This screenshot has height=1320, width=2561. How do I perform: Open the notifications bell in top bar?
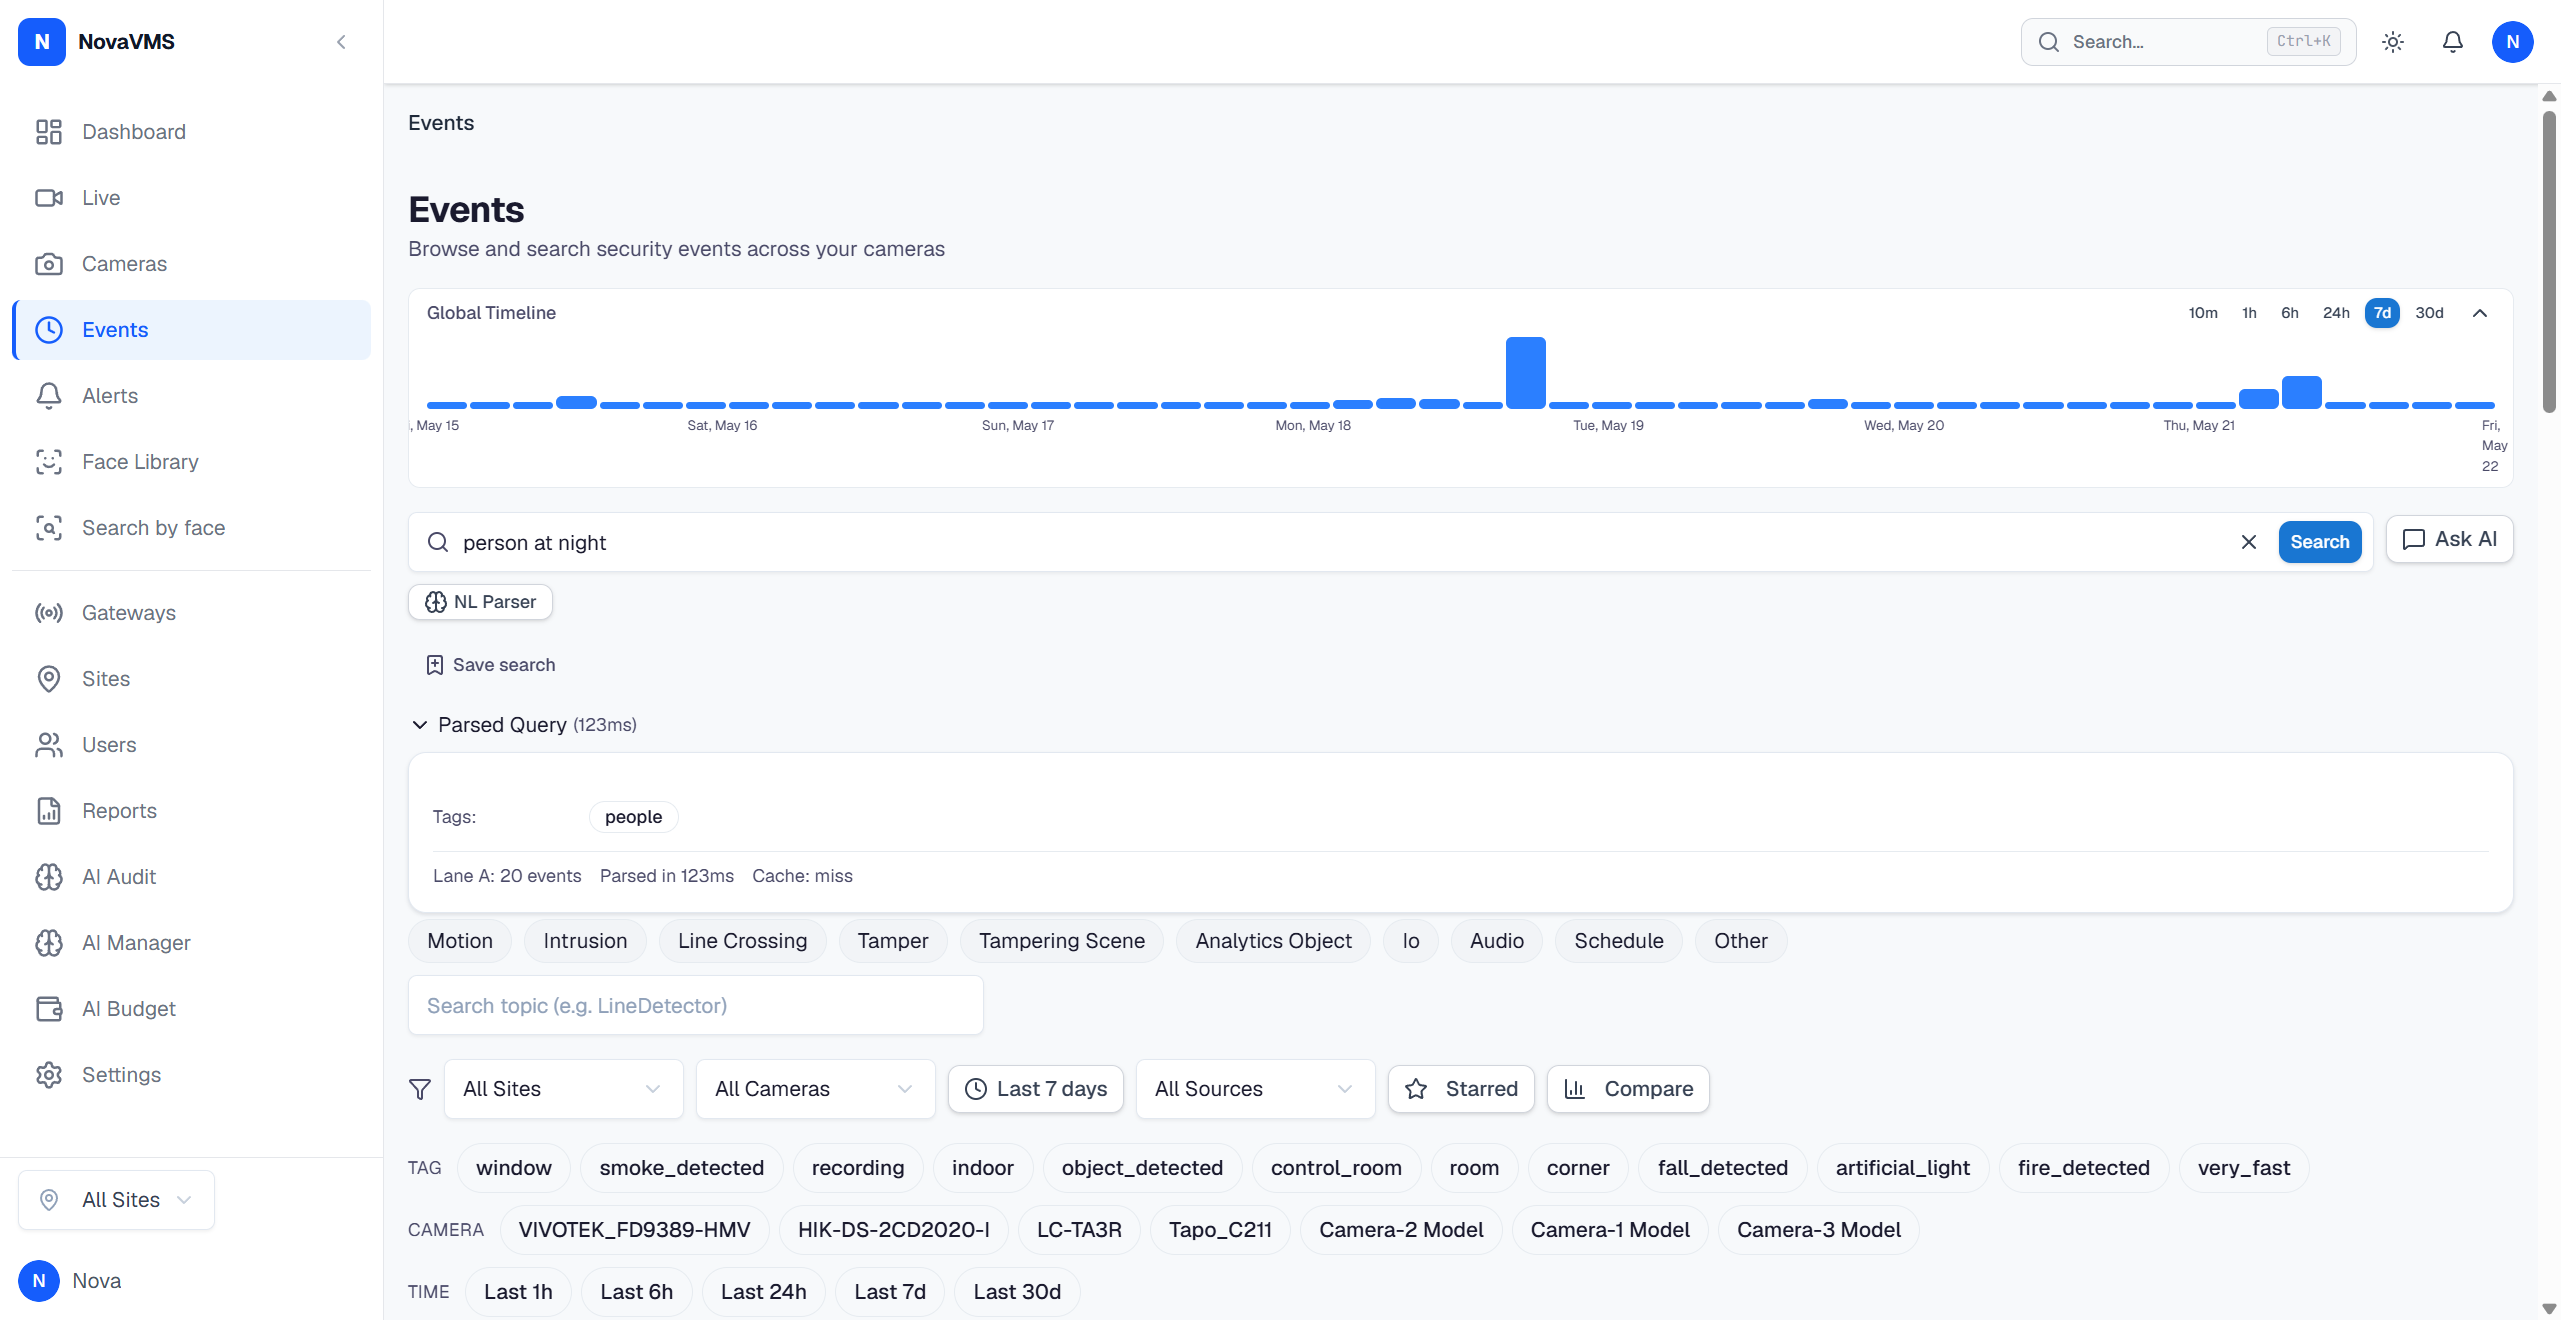(2453, 42)
